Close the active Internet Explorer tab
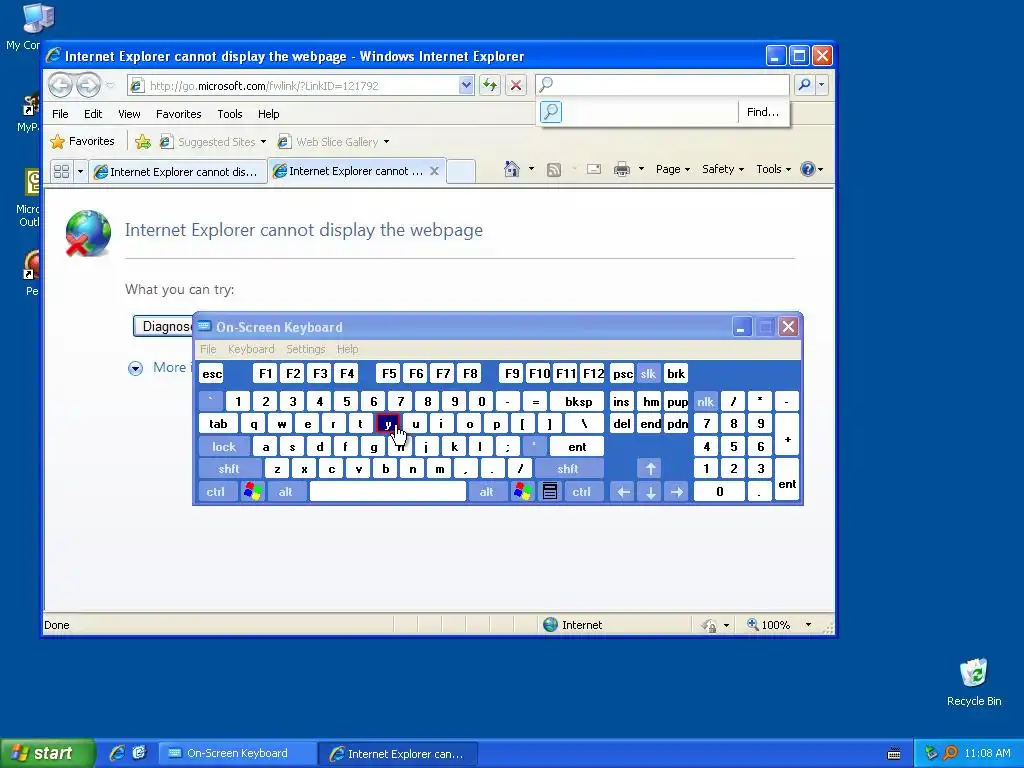The image size is (1024, 768). (434, 171)
